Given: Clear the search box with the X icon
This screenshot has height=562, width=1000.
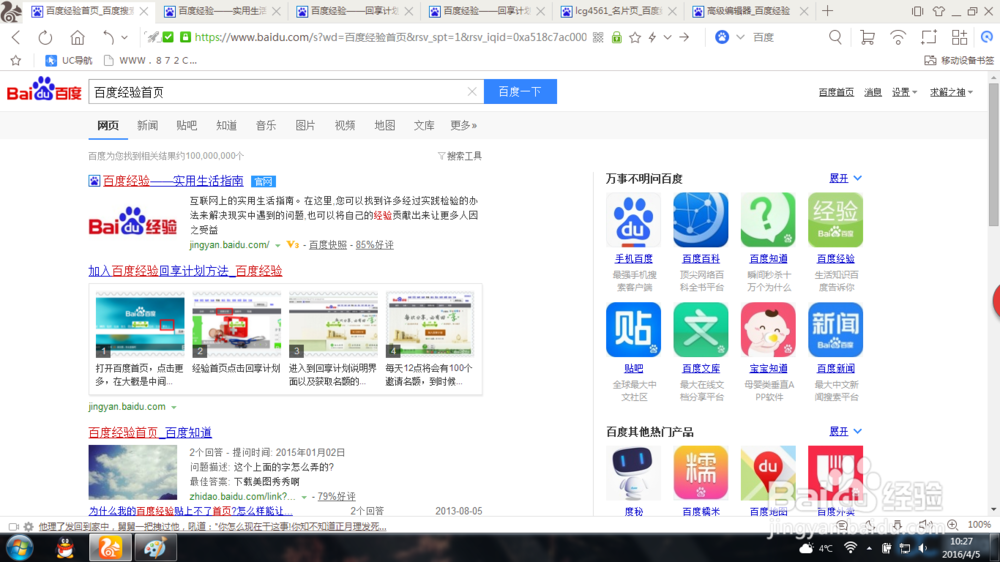Looking at the screenshot, I should pos(472,92).
